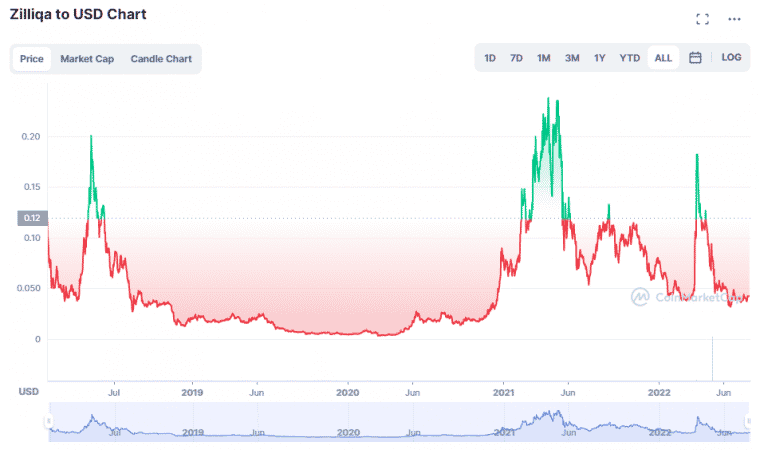Switch to the Market Cap tab
The height and width of the screenshot is (450, 760).
(x=87, y=59)
